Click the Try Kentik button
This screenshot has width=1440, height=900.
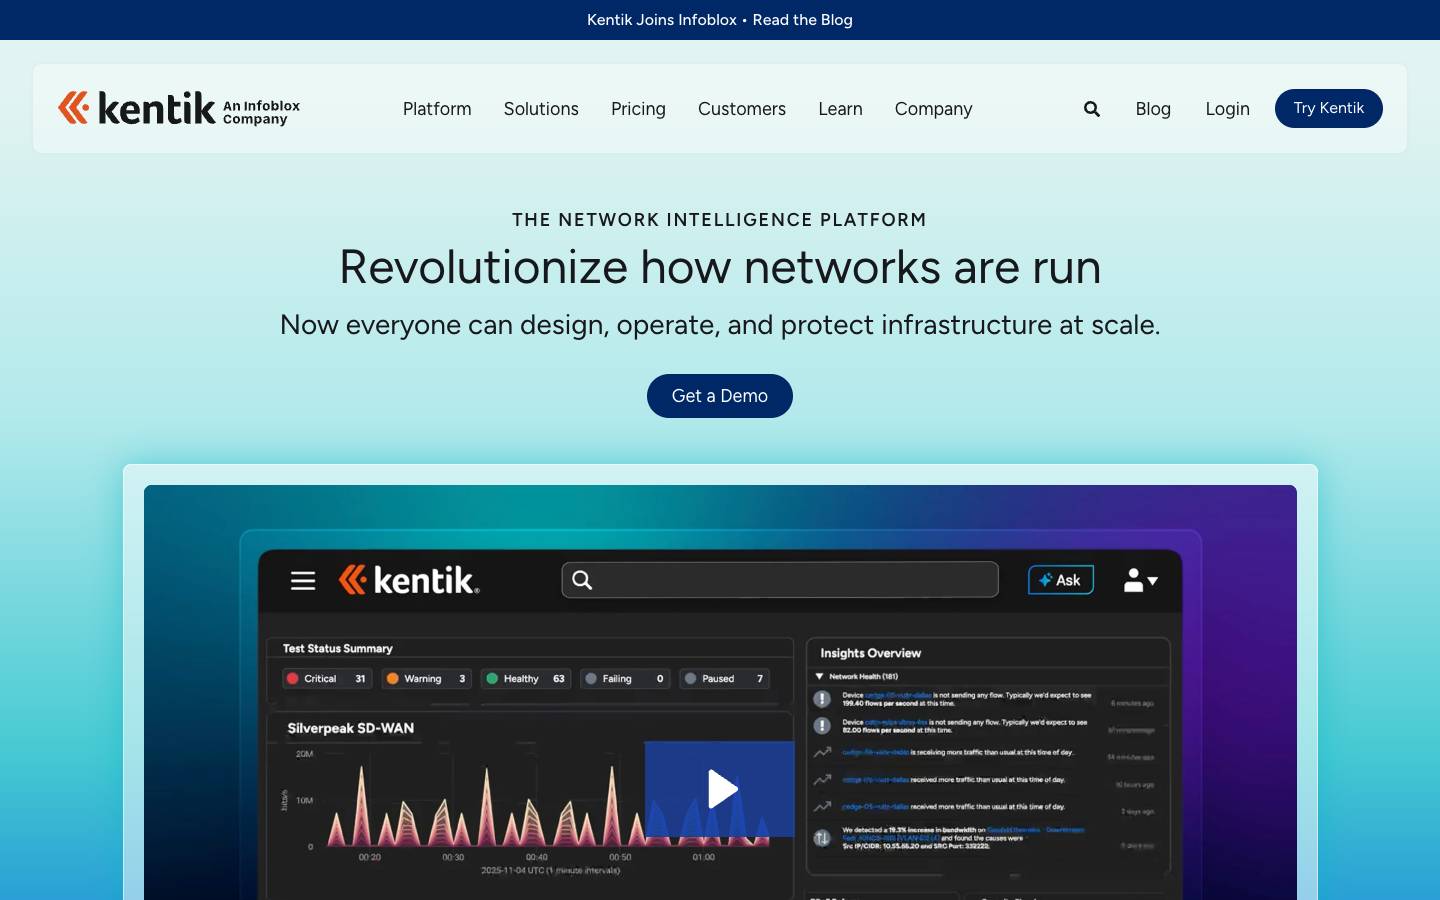pos(1328,108)
